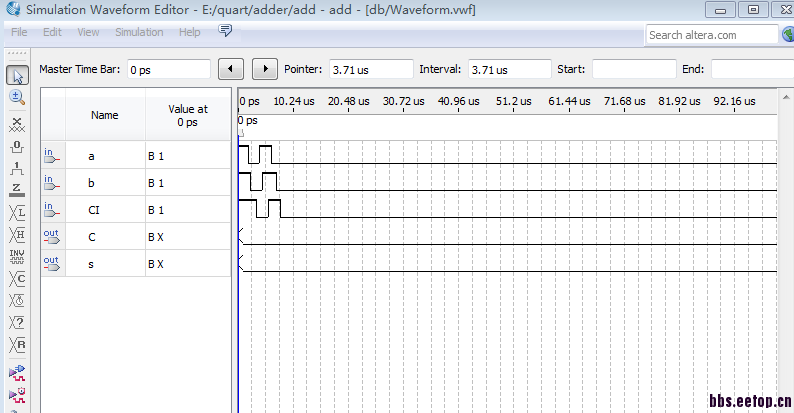Apply High Impedance (Z) tool
Viewport: 794px width, 413px height.
(17, 190)
